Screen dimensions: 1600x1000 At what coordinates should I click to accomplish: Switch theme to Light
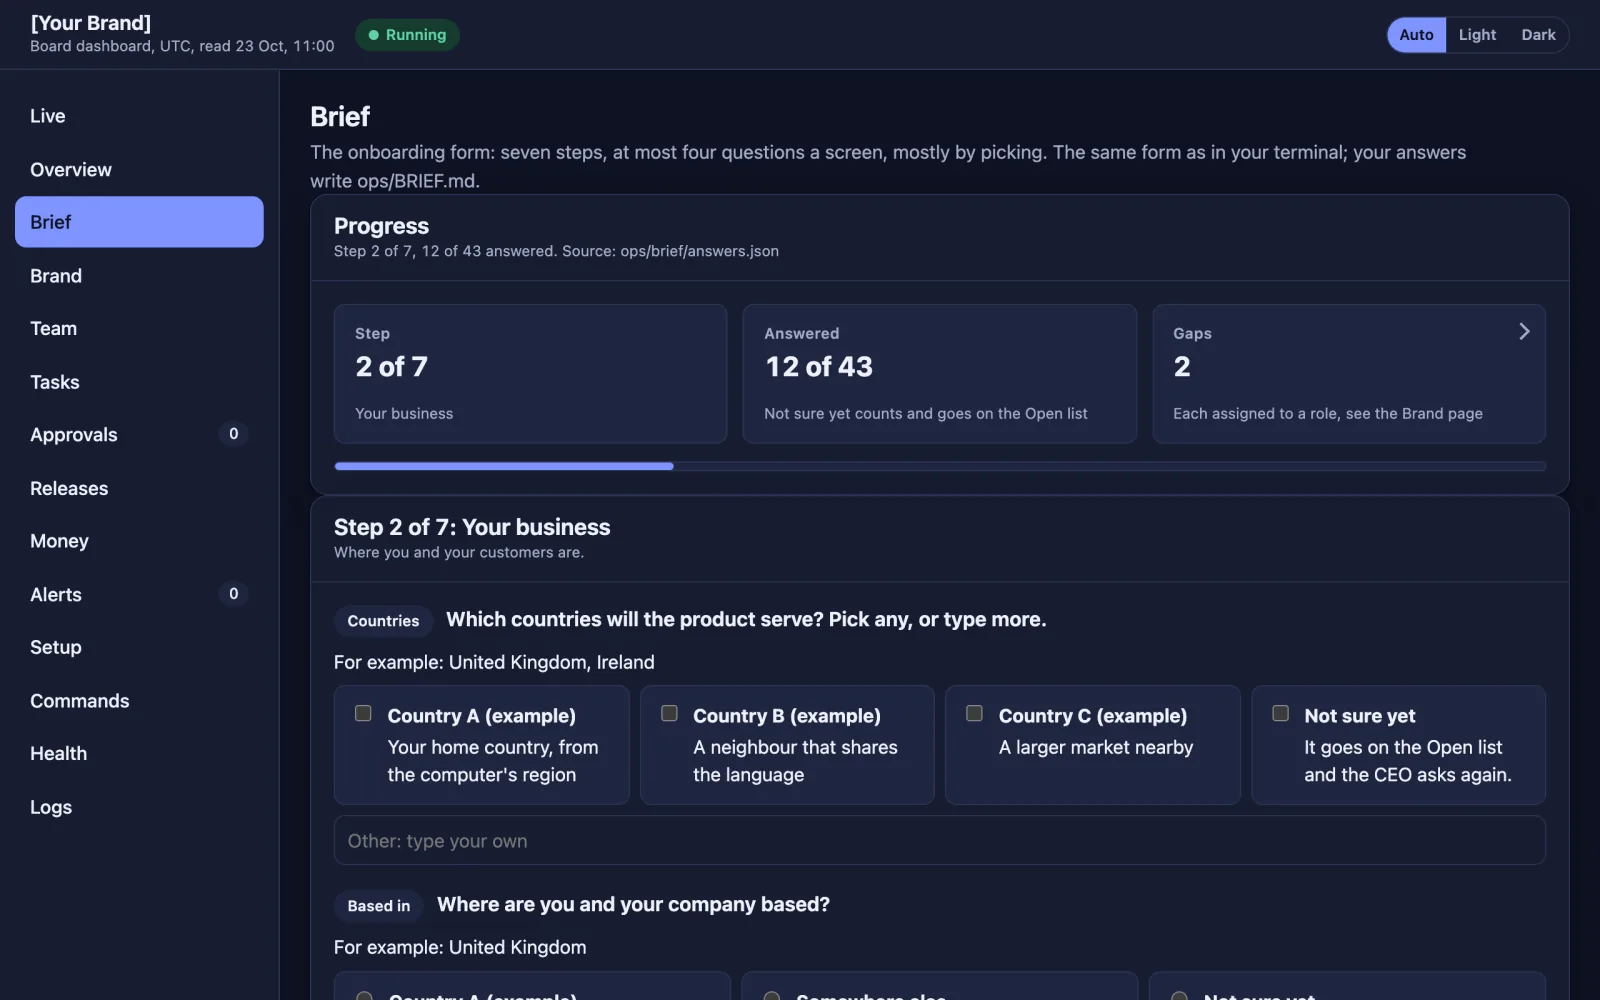1477,35
